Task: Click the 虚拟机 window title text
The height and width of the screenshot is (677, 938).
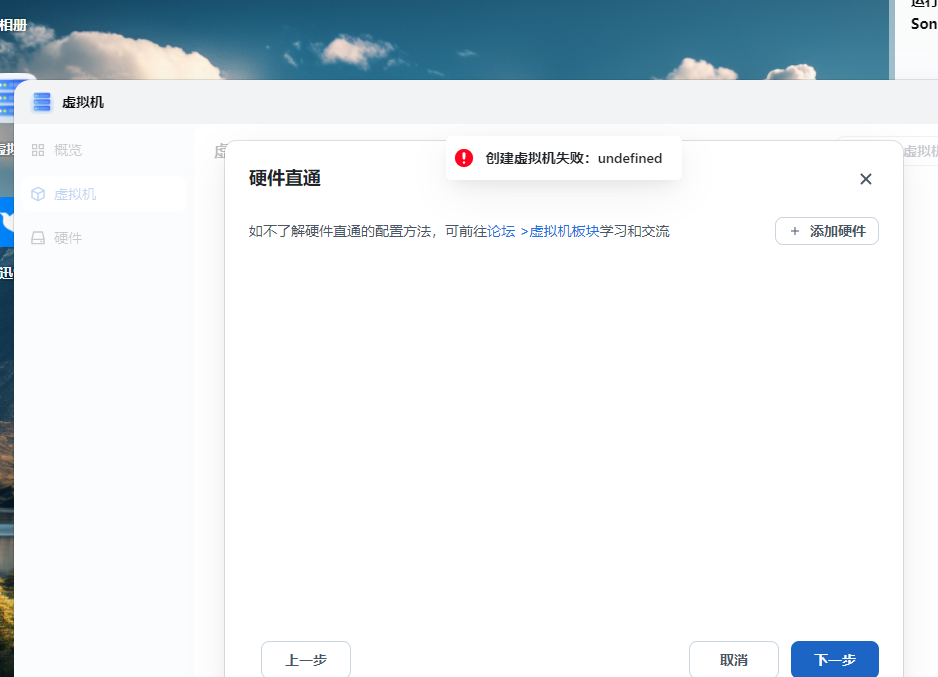Action: (x=83, y=102)
